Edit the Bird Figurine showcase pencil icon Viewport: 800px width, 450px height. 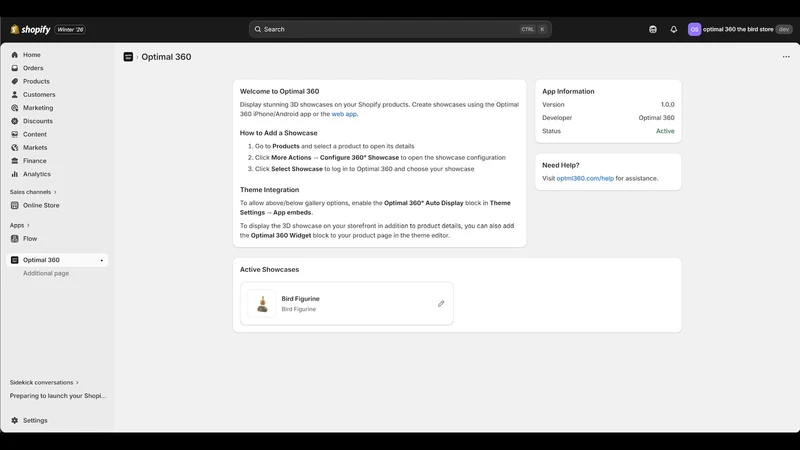click(441, 304)
